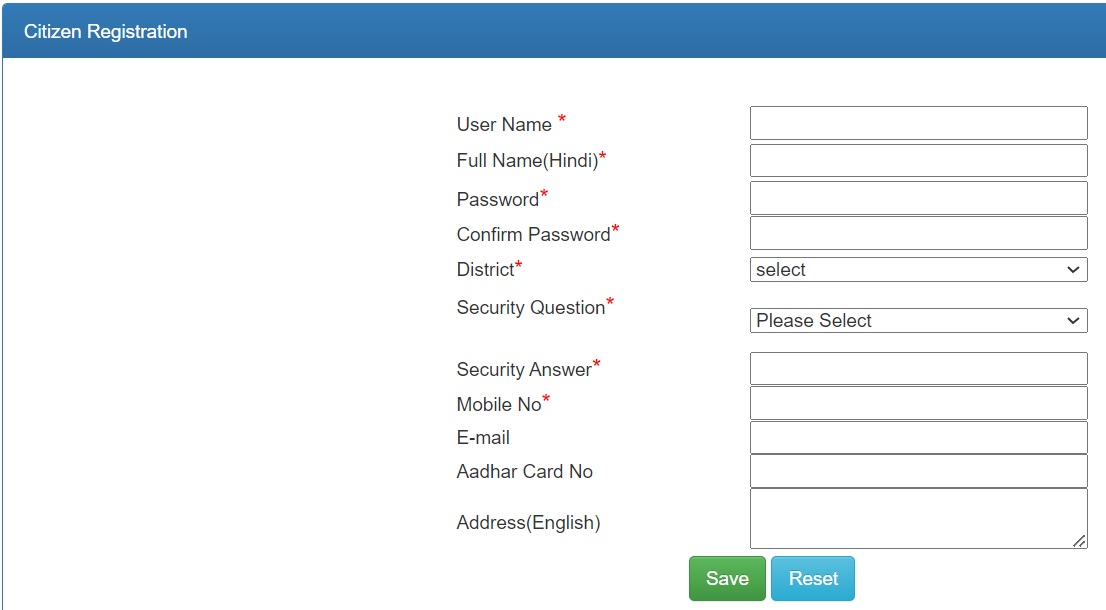Select the Security Answer text box
This screenshot has width=1106, height=610.
click(x=917, y=368)
